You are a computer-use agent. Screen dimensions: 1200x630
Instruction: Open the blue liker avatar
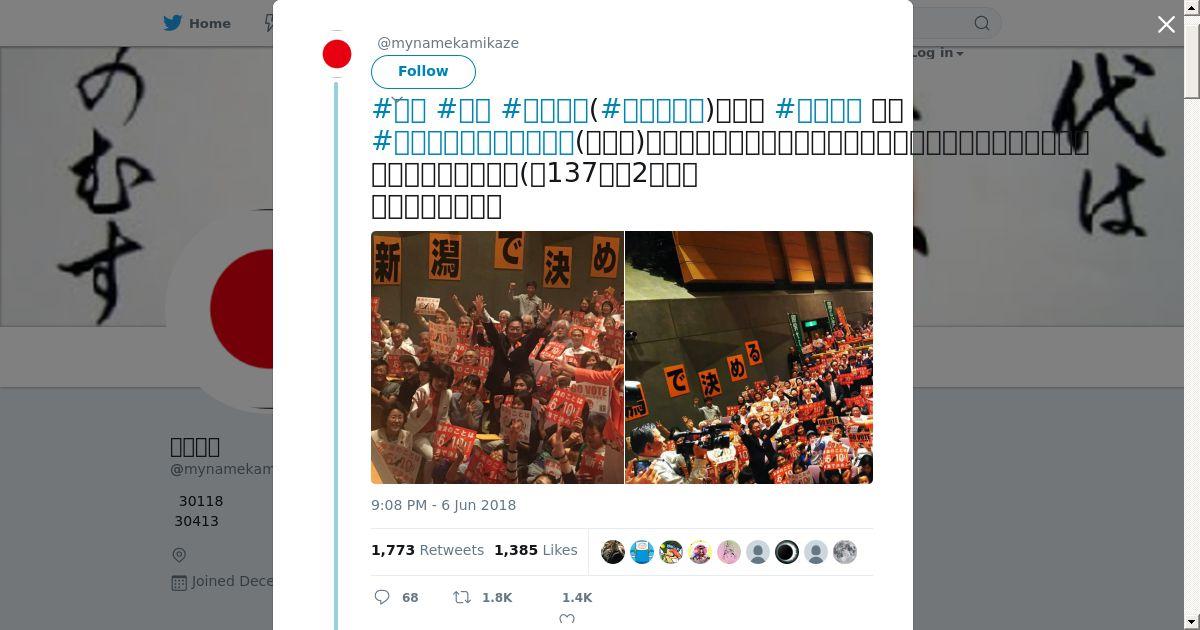pos(642,552)
